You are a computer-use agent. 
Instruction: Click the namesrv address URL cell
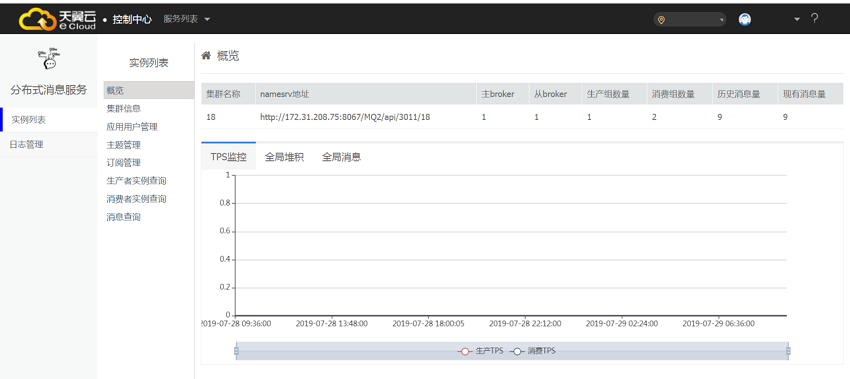pyautogui.click(x=345, y=117)
